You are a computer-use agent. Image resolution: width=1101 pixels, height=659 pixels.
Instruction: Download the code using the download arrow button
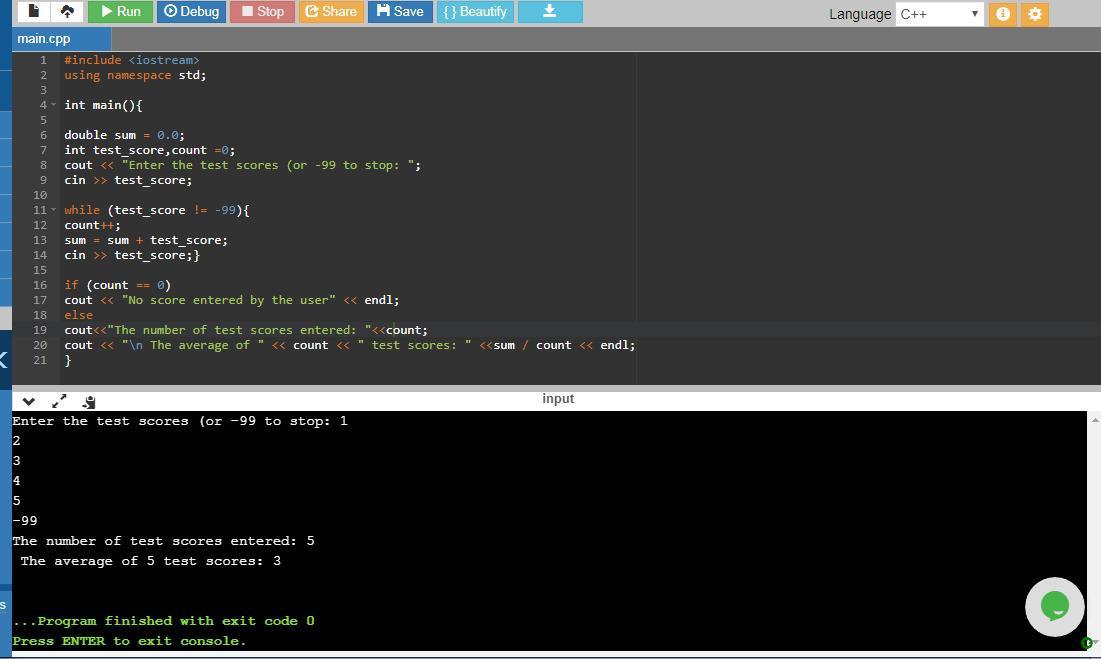coord(549,12)
